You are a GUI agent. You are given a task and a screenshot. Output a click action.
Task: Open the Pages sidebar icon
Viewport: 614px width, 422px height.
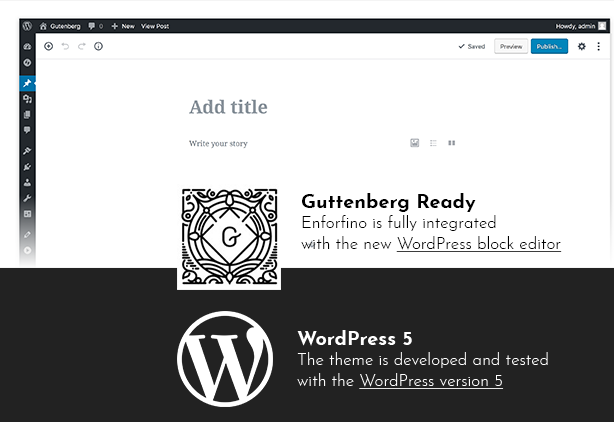27,115
